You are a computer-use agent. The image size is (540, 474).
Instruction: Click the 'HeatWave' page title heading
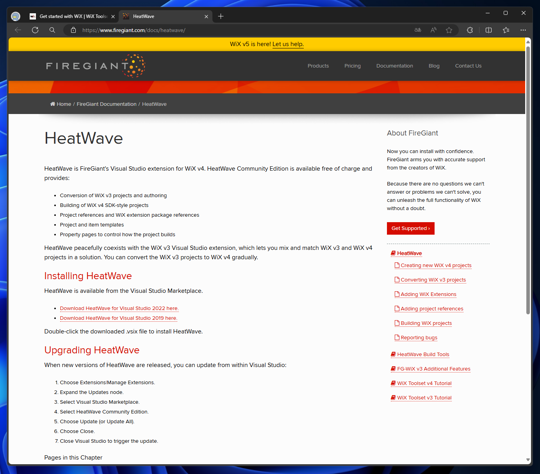click(x=84, y=138)
